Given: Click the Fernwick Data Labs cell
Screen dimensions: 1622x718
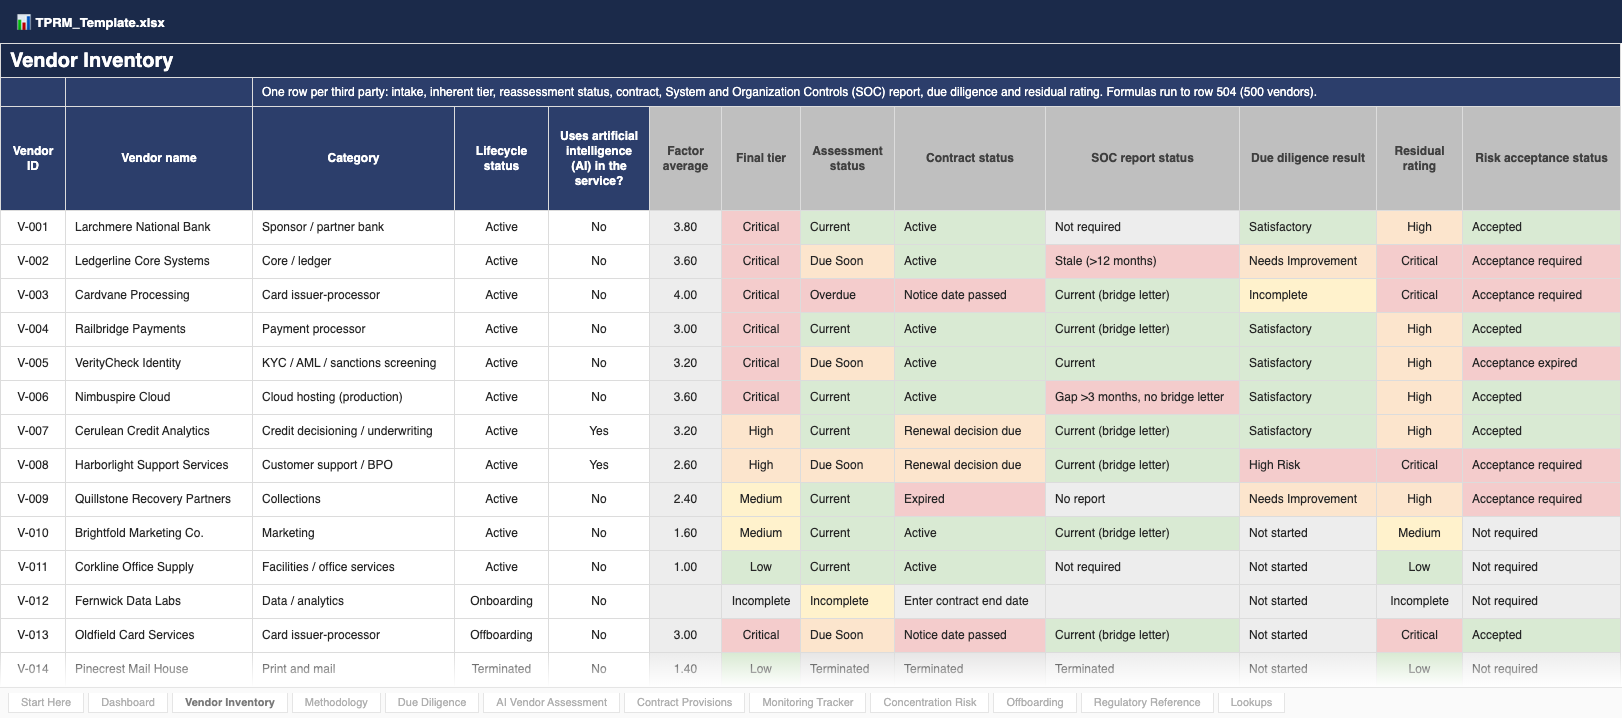Looking at the screenshot, I should click(x=159, y=601).
